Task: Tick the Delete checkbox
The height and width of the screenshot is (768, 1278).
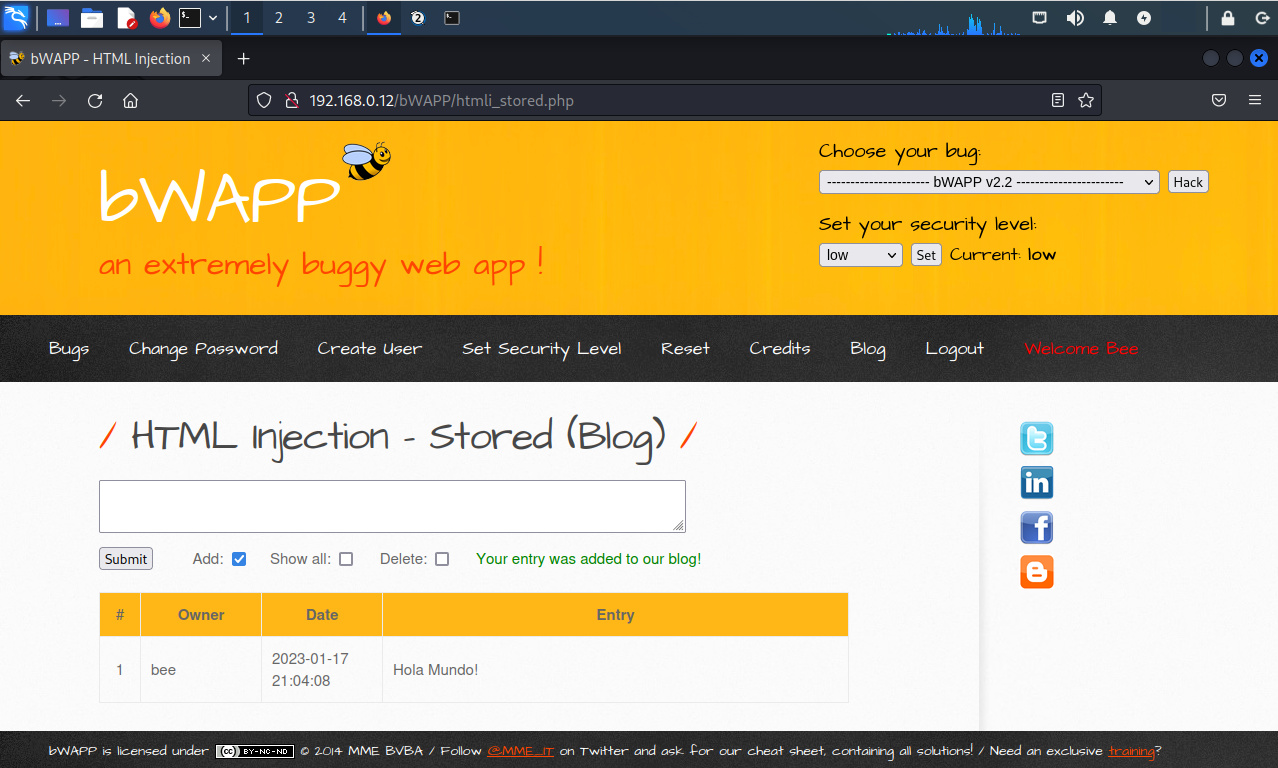Action: (442, 559)
